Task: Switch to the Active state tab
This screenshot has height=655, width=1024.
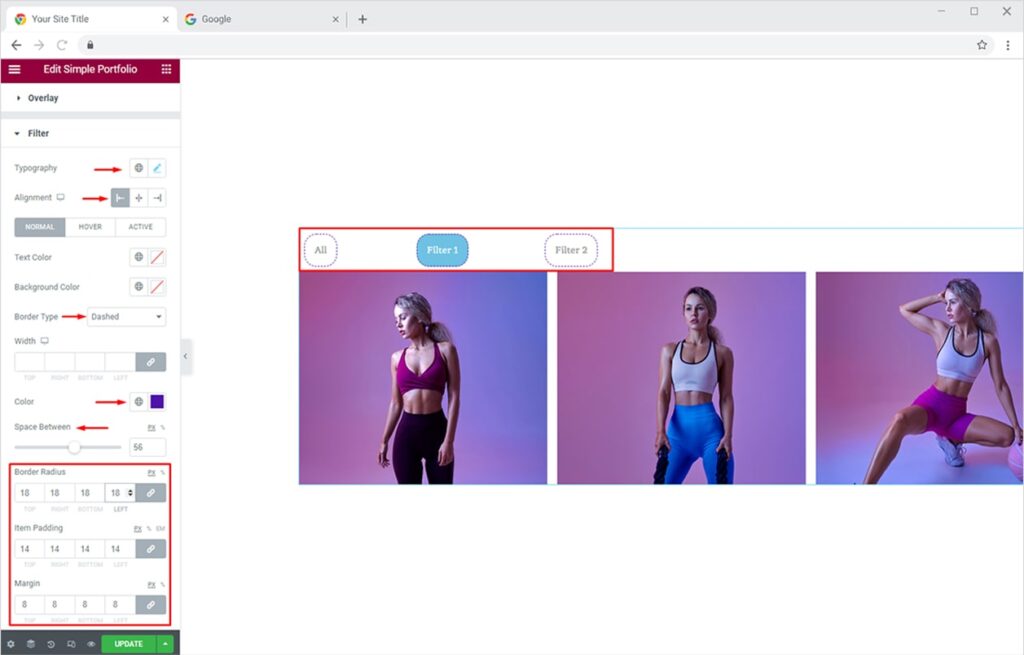Action: click(141, 227)
